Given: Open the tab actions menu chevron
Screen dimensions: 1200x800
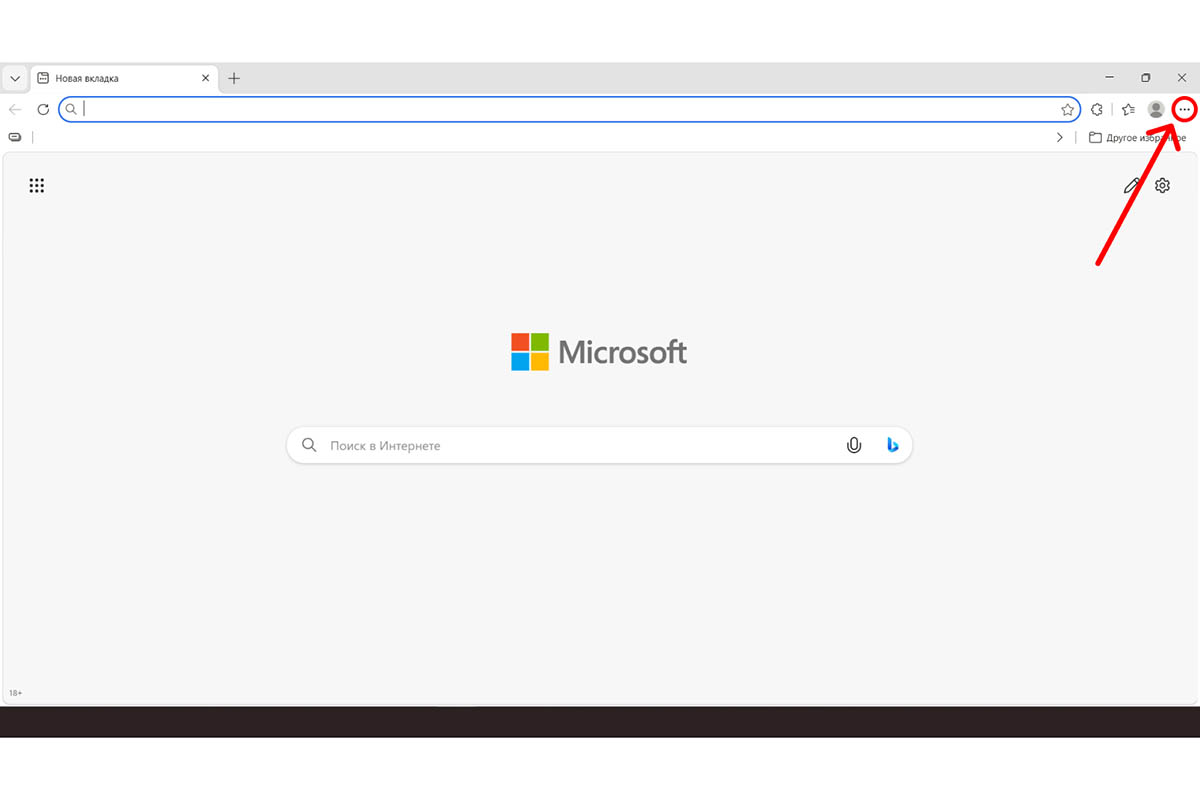Looking at the screenshot, I should coord(15,78).
